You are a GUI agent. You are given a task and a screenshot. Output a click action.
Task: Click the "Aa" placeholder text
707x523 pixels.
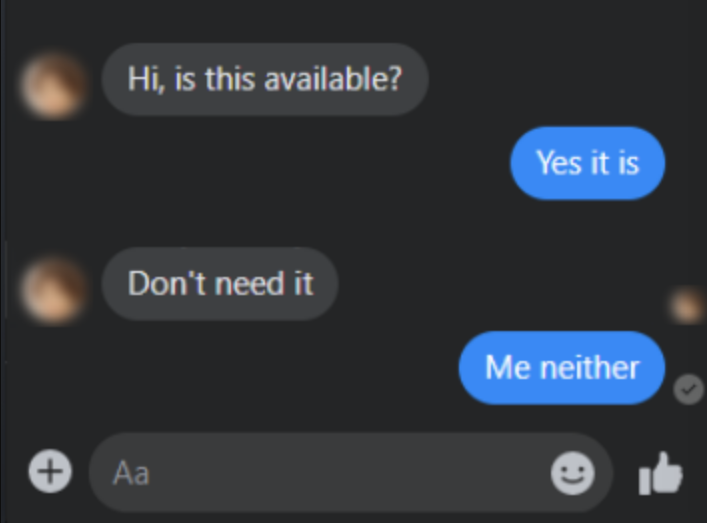(x=131, y=473)
